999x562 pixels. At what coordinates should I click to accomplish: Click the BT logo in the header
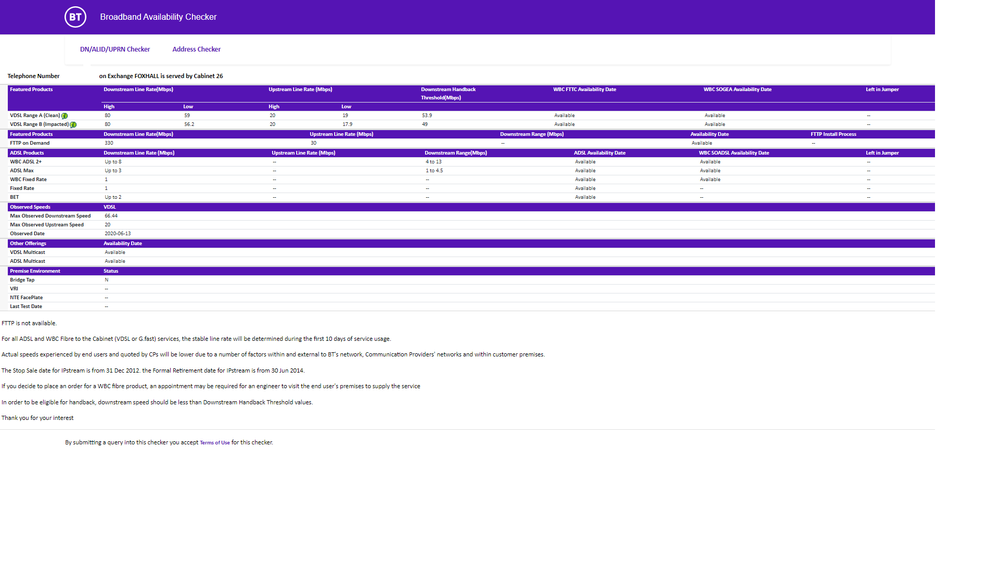75,17
